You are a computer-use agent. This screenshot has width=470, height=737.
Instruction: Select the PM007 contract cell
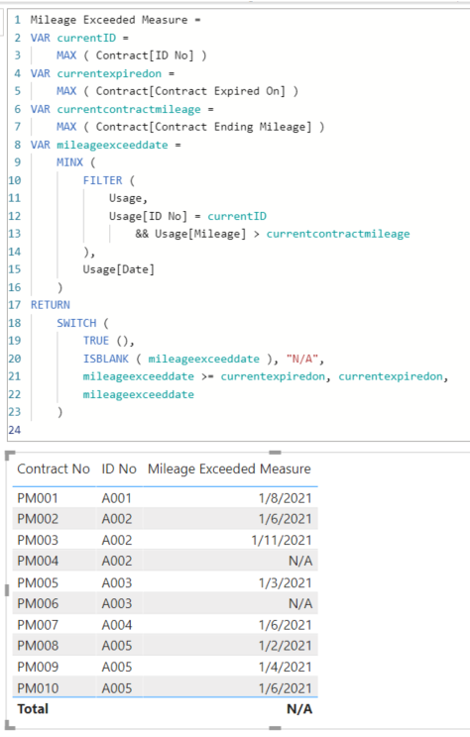(x=38, y=625)
